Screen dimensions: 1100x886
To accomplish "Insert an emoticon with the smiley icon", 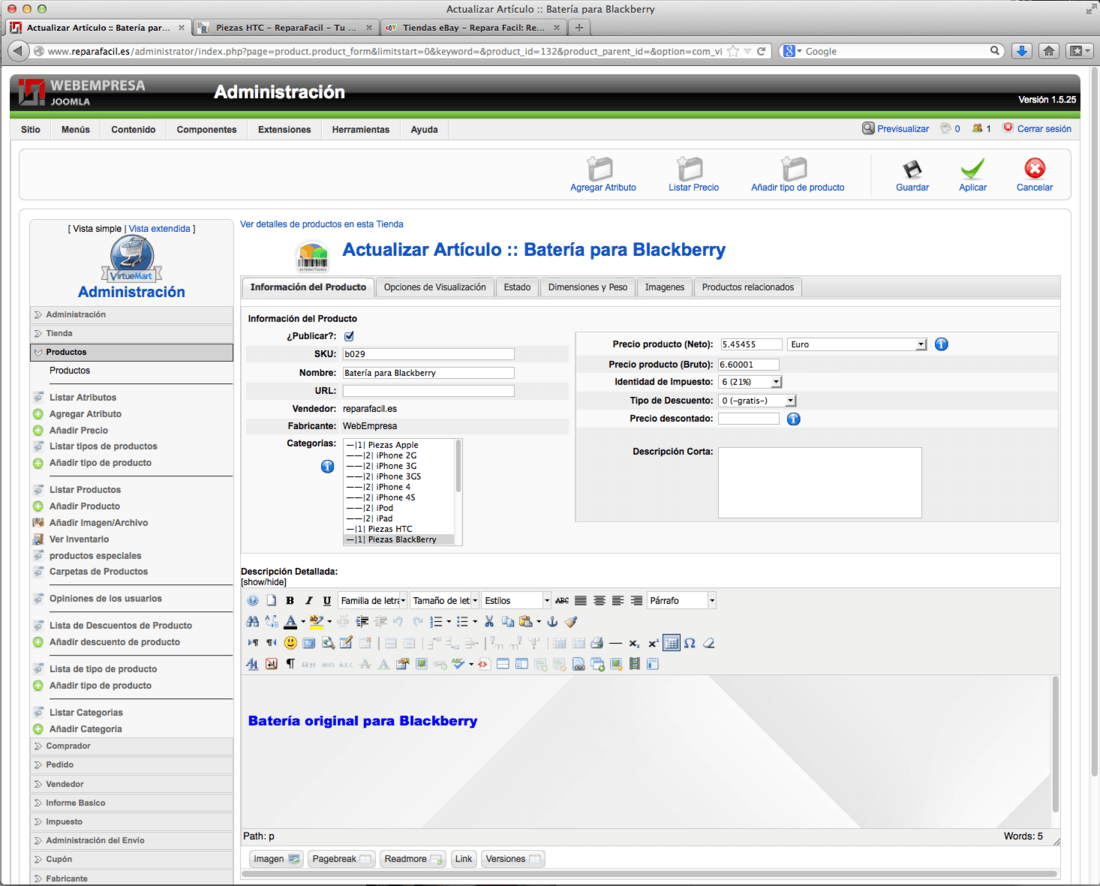I will [x=290, y=643].
